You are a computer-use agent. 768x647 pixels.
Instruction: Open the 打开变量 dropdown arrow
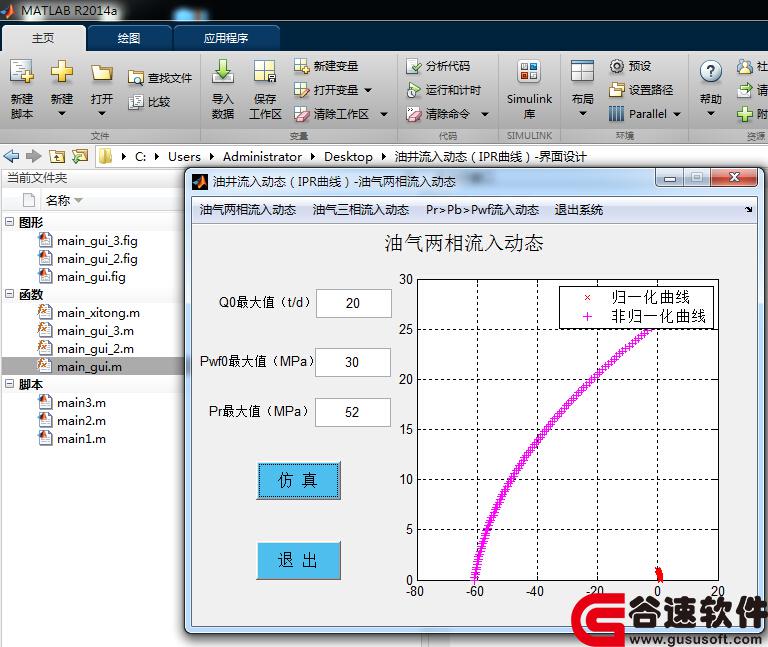click(368, 90)
